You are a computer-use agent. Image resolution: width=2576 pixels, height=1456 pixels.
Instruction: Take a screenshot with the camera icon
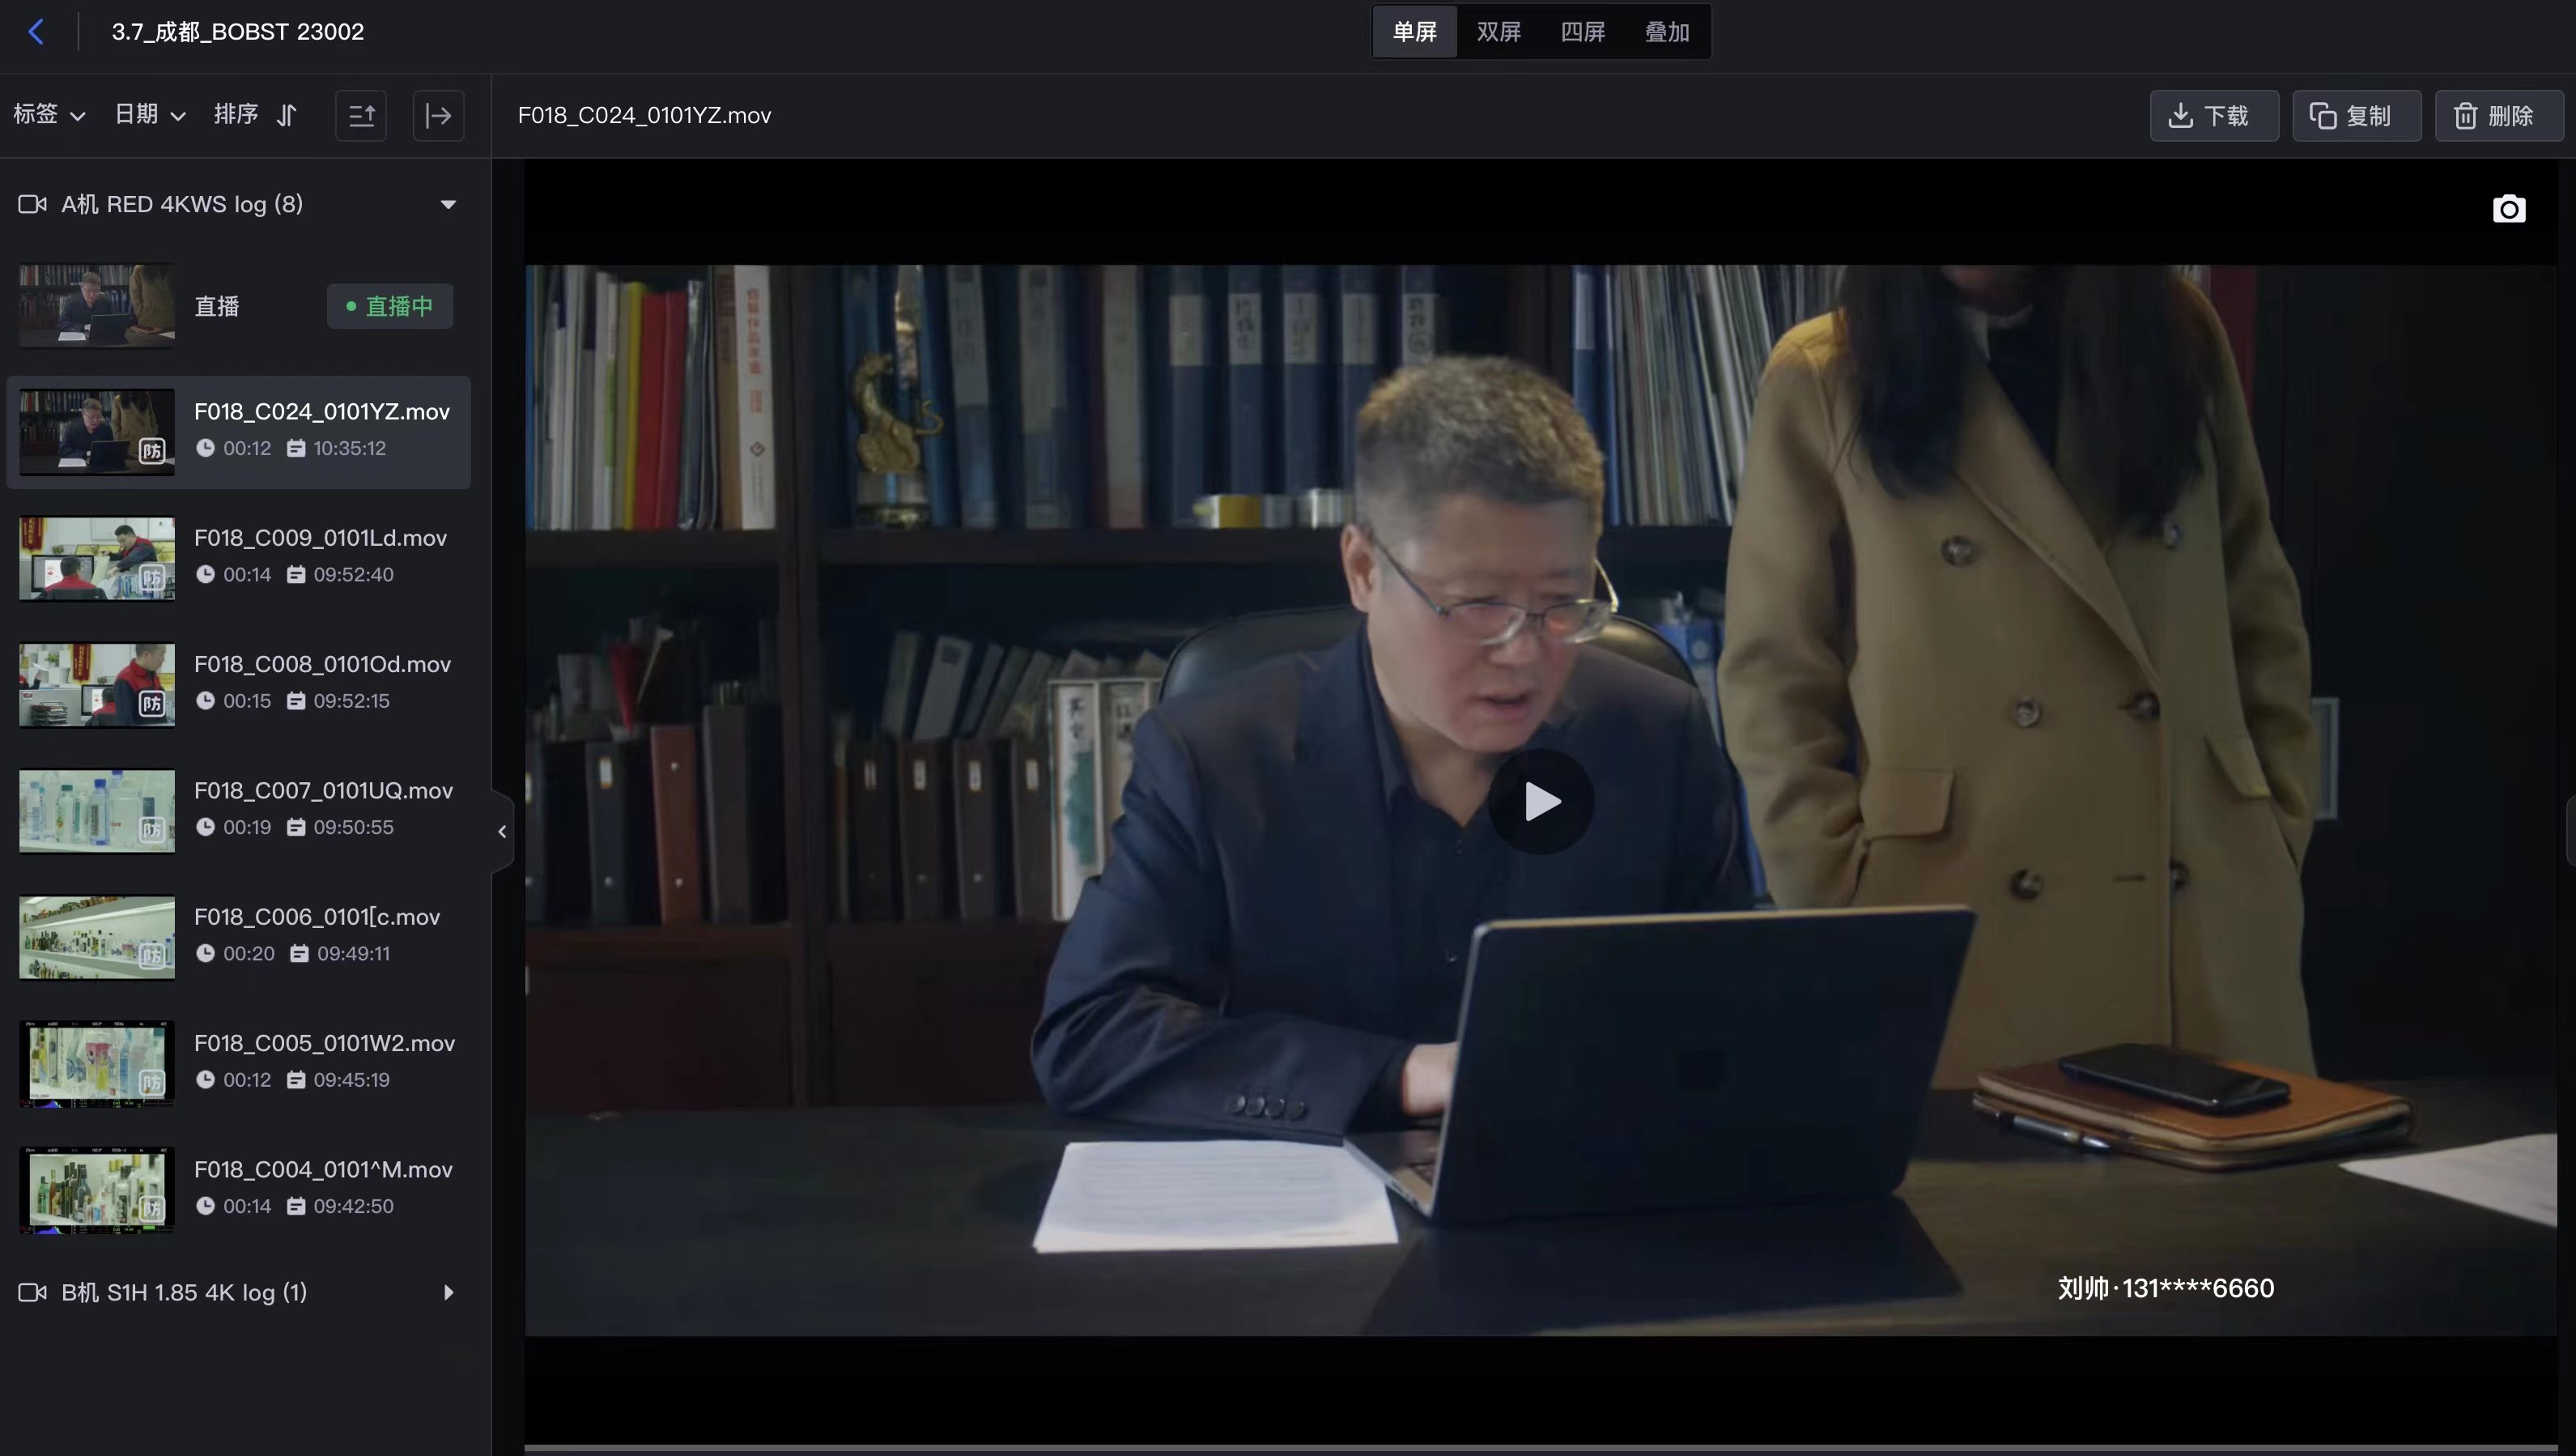tap(2508, 209)
